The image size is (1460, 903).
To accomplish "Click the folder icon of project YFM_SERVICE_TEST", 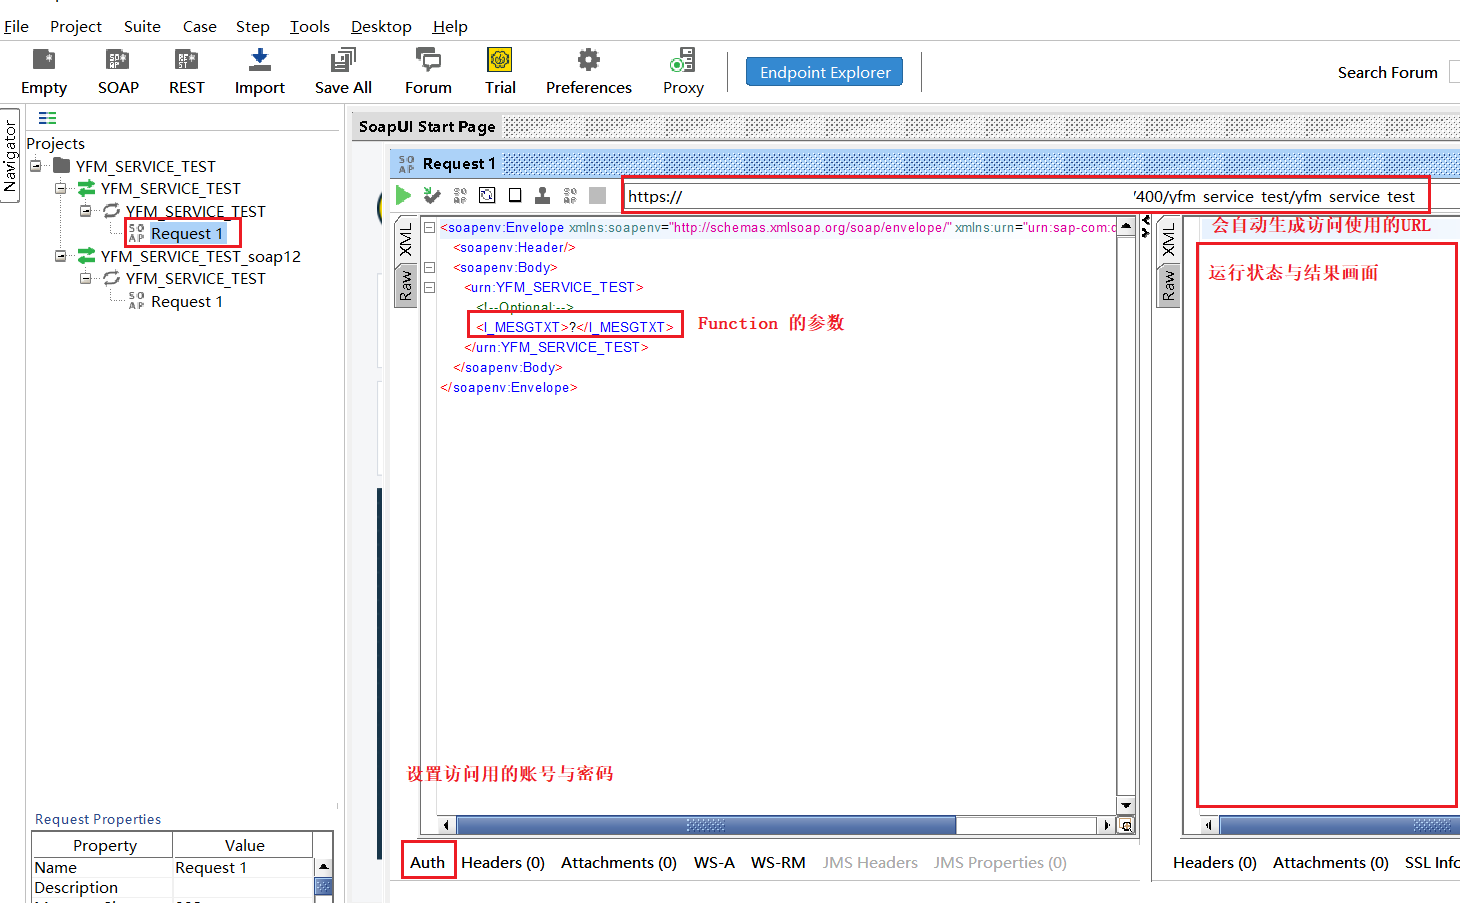I will pos(62,165).
